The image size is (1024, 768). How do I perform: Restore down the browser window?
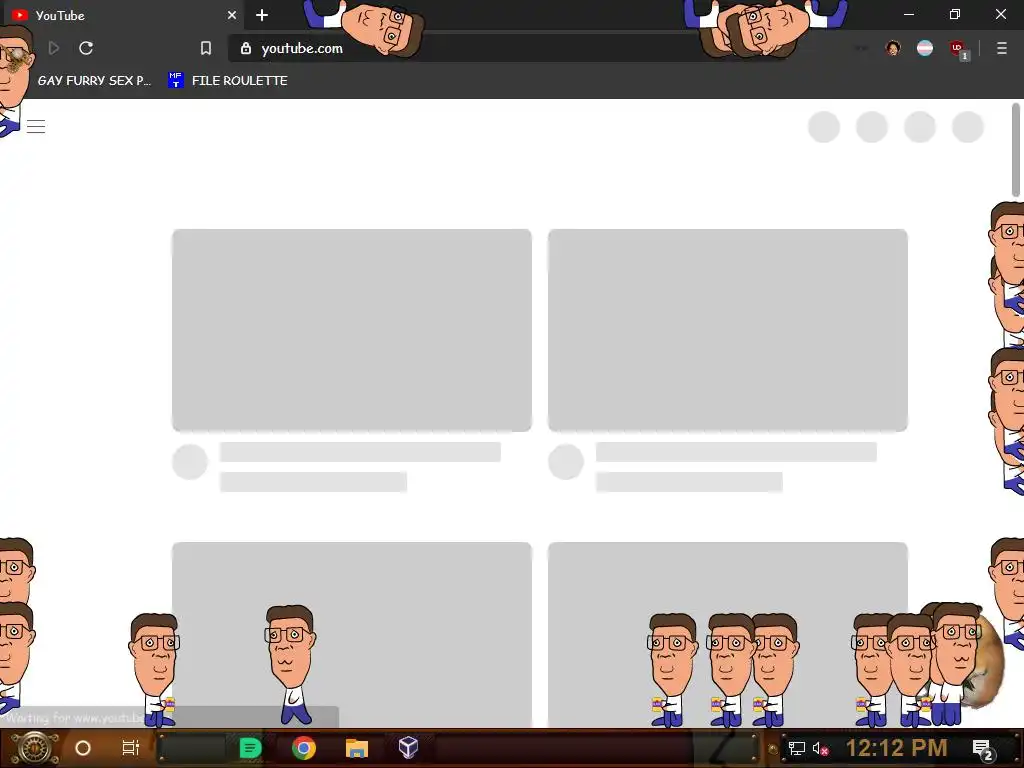pos(955,14)
